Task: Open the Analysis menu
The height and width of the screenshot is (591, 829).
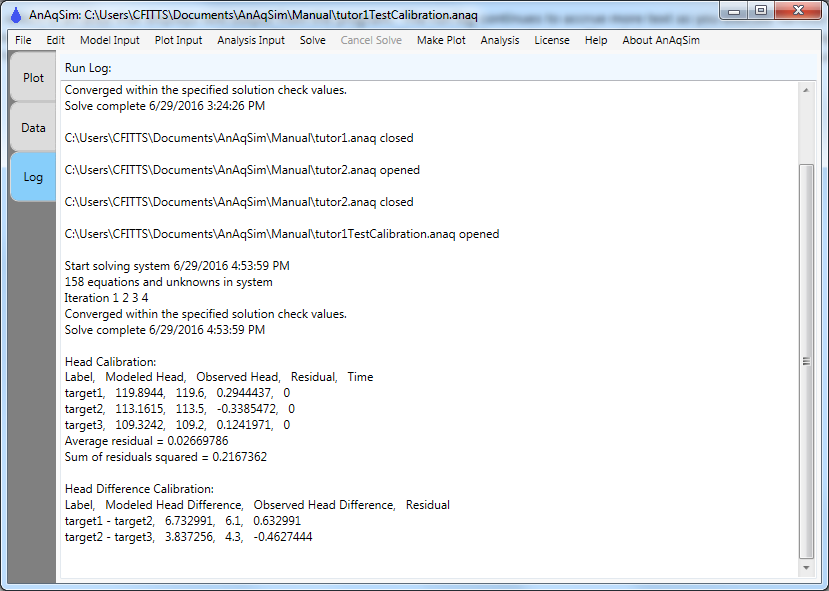Action: (x=500, y=40)
